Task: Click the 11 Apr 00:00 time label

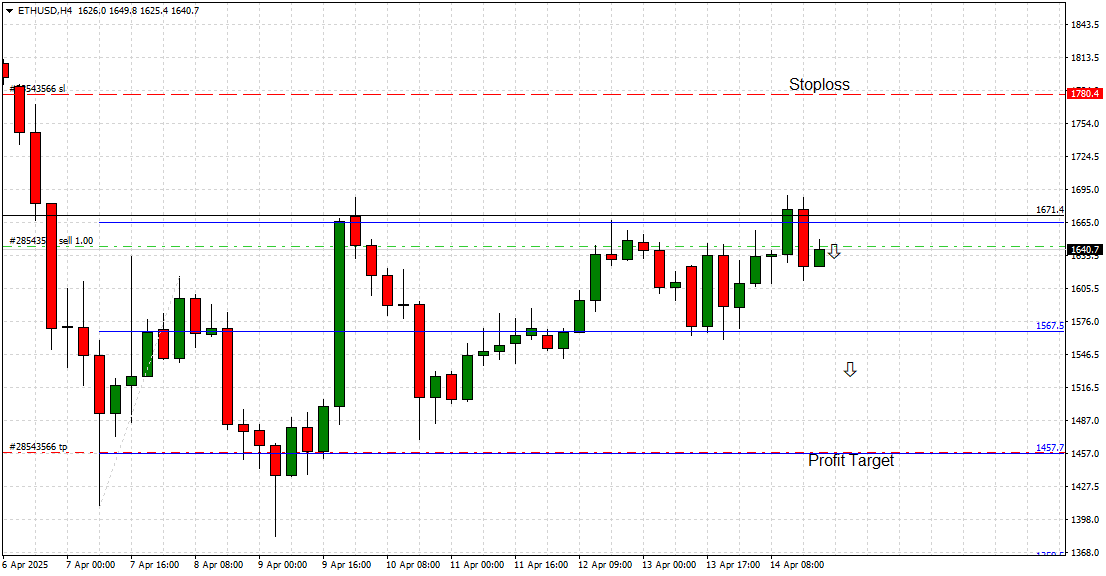Action: pos(477,565)
